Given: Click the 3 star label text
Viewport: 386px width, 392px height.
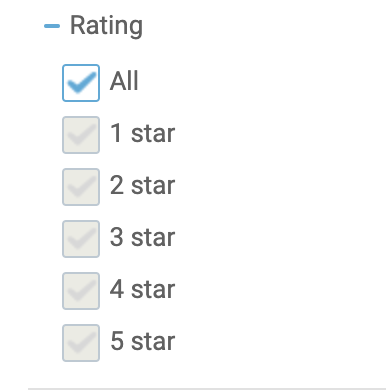Looking at the screenshot, I should (143, 237).
